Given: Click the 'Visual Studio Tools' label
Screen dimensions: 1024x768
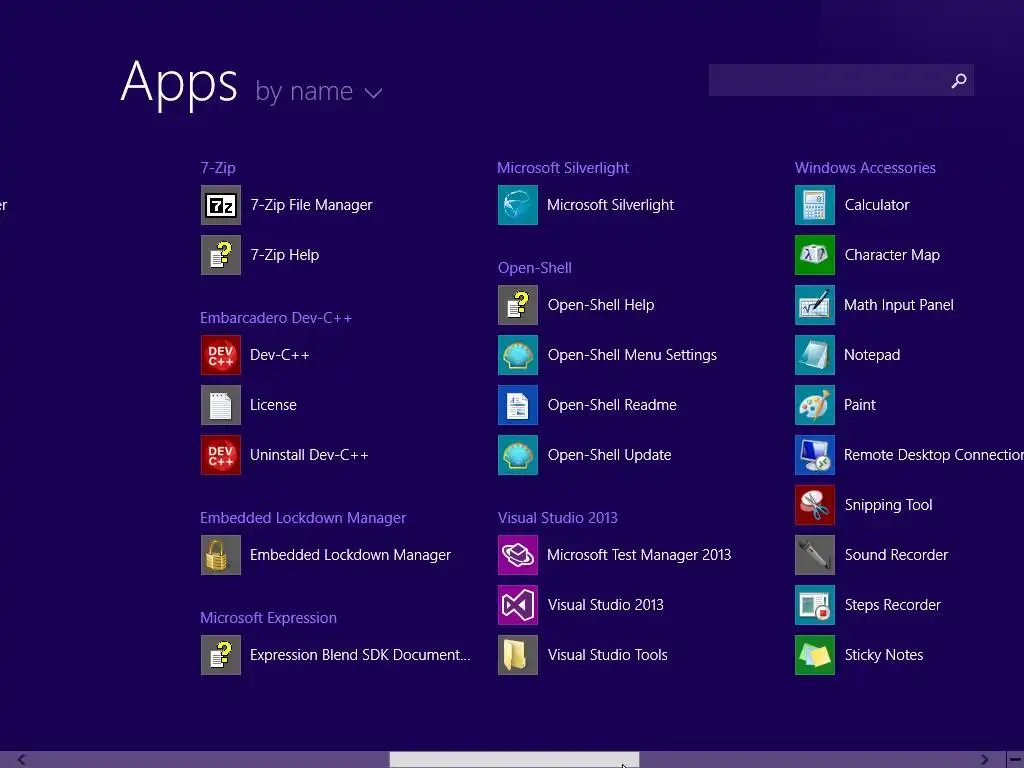Looking at the screenshot, I should coord(607,655).
